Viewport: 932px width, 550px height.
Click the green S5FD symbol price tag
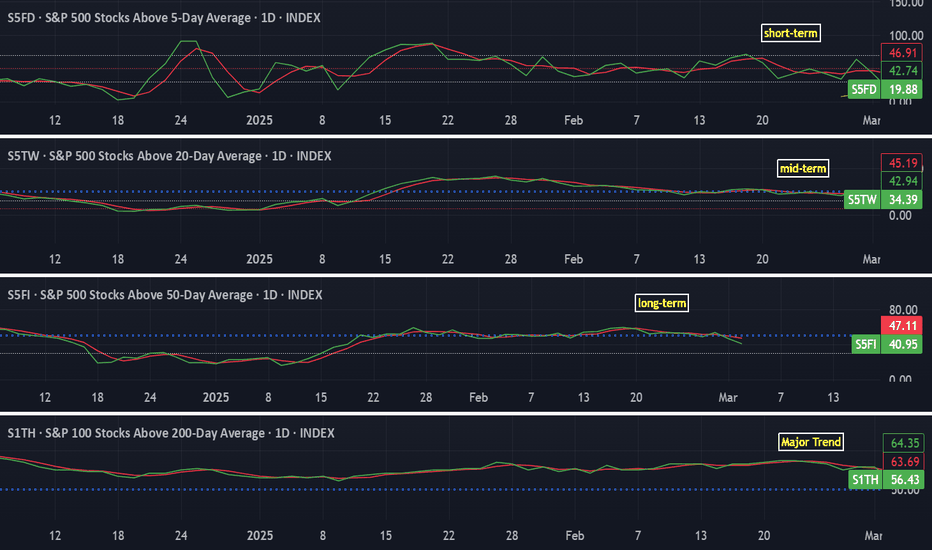(x=864, y=90)
